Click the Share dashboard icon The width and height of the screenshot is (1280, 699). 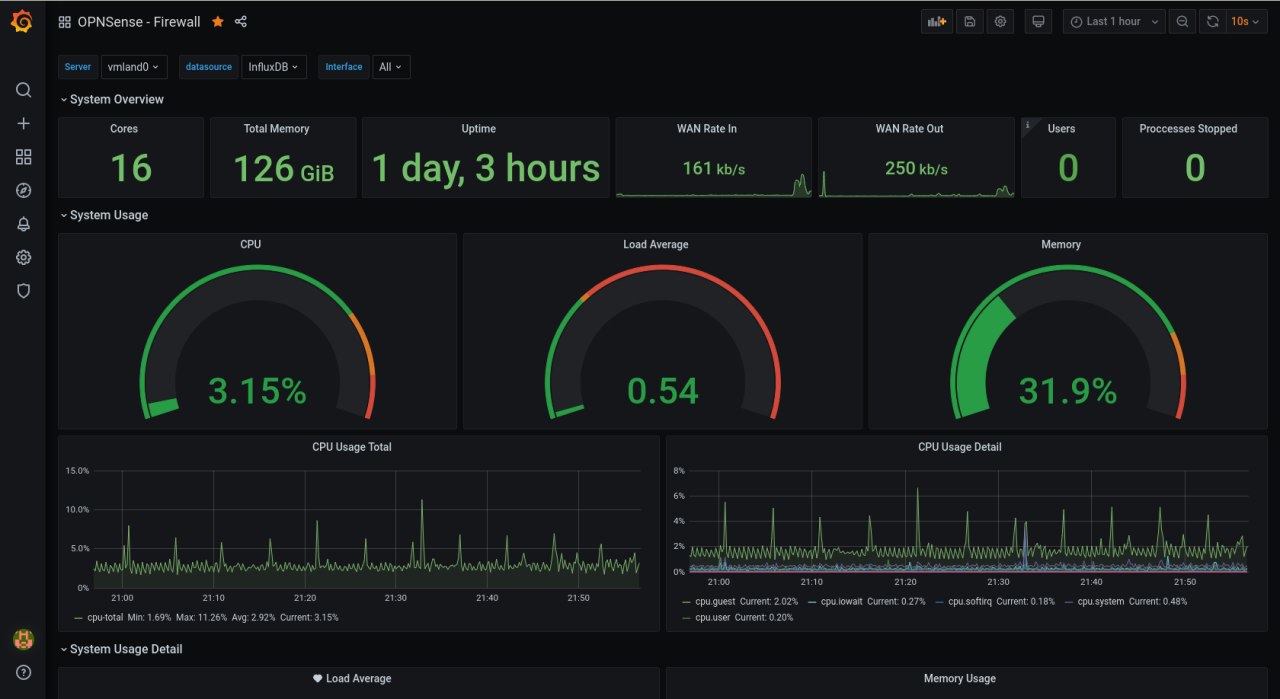coord(241,21)
